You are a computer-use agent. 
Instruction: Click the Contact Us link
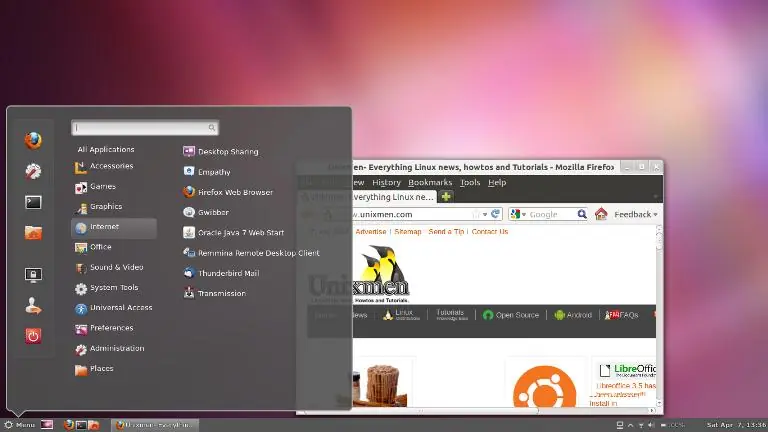pyautogui.click(x=490, y=232)
